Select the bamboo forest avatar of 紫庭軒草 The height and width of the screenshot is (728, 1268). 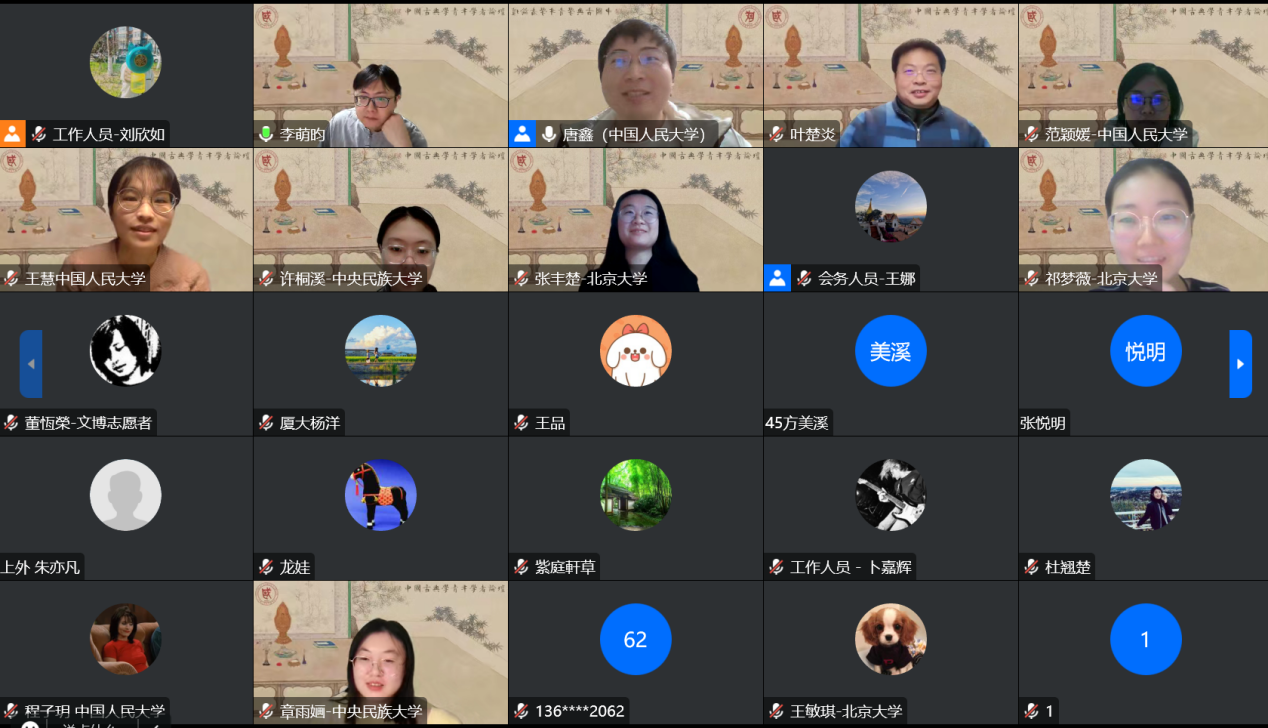[x=635, y=495]
